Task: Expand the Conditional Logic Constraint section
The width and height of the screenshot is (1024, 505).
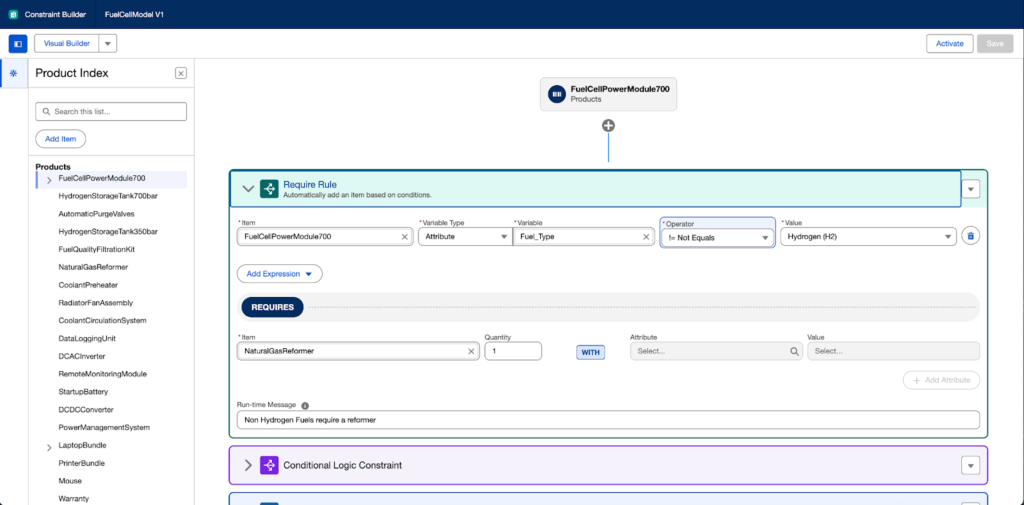Action: click(x=248, y=465)
